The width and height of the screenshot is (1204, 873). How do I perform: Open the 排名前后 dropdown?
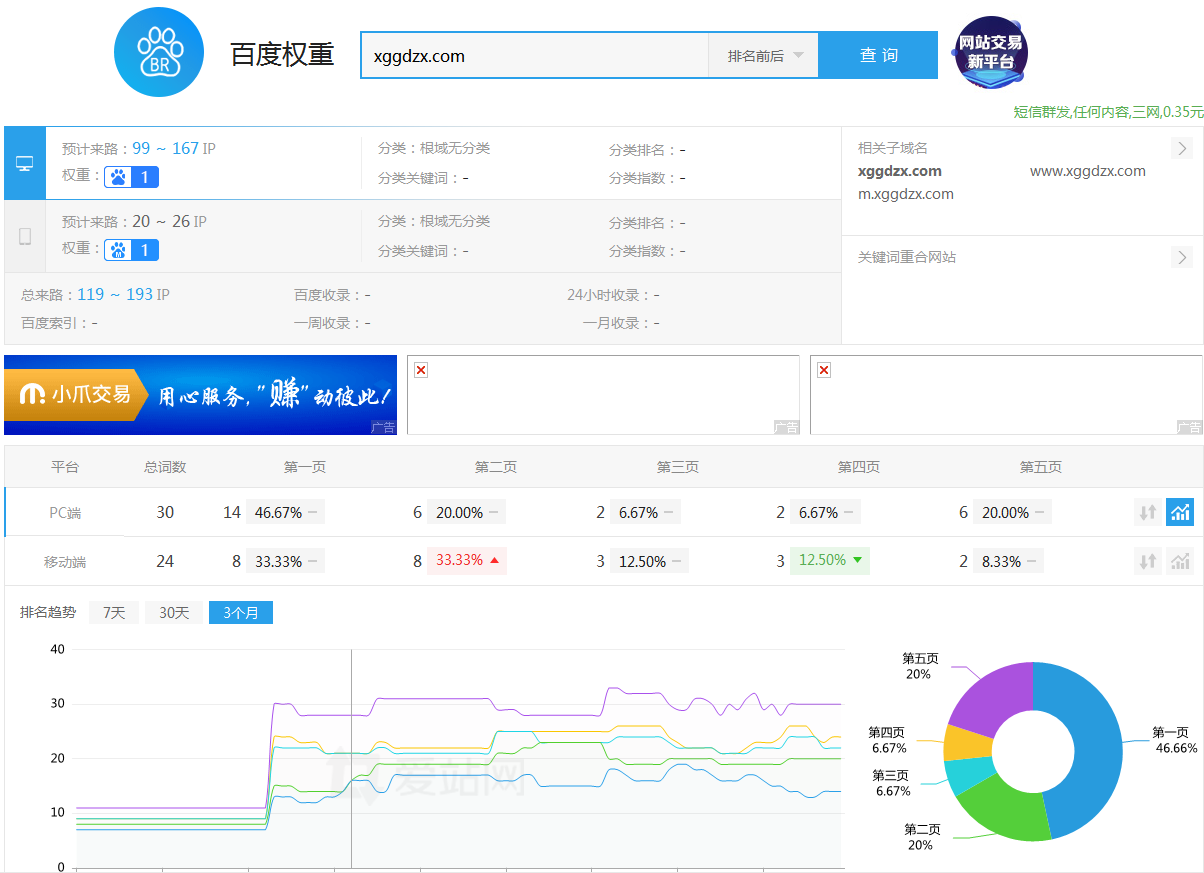point(764,56)
